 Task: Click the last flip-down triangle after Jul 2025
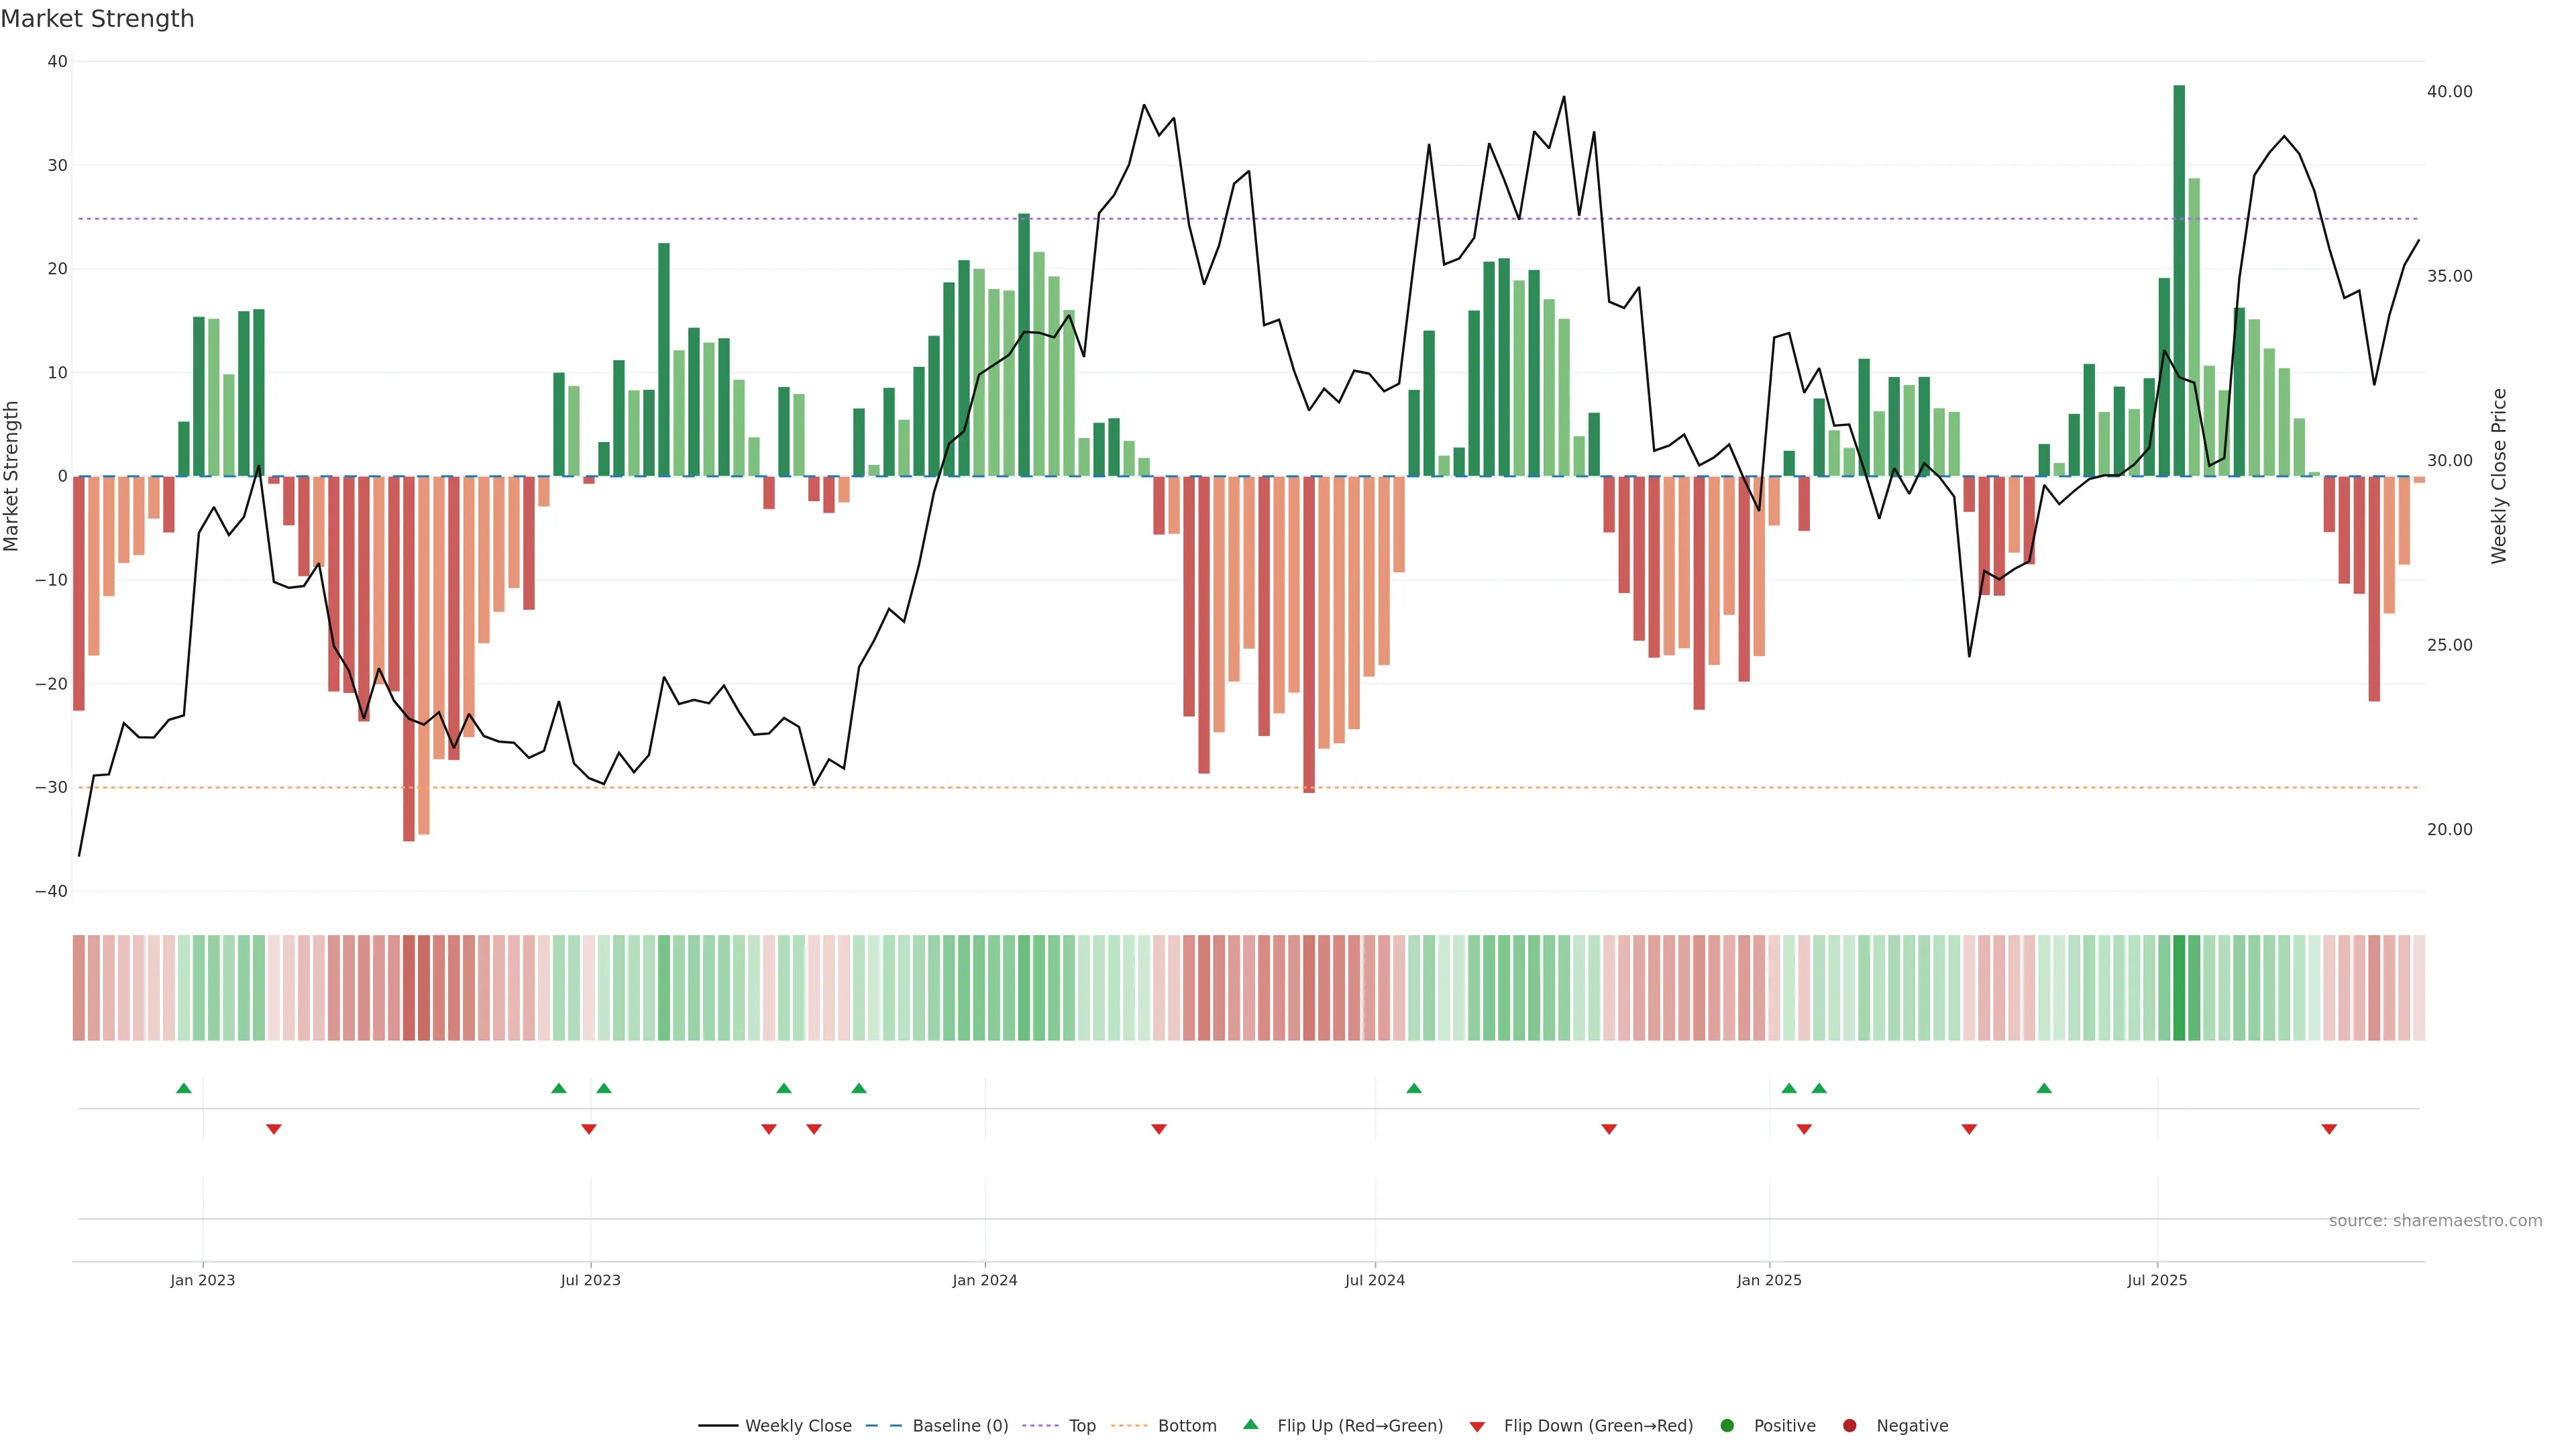click(2329, 1129)
